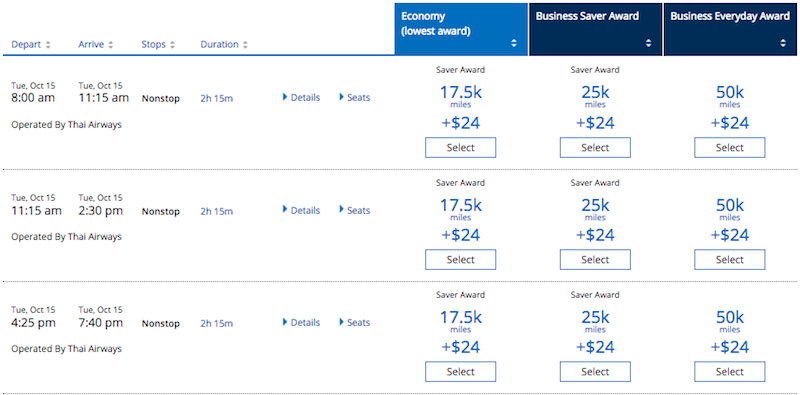Sort flights by Depart column arrows
Image resolution: width=800 pixels, height=395 pixels.
[x=48, y=45]
